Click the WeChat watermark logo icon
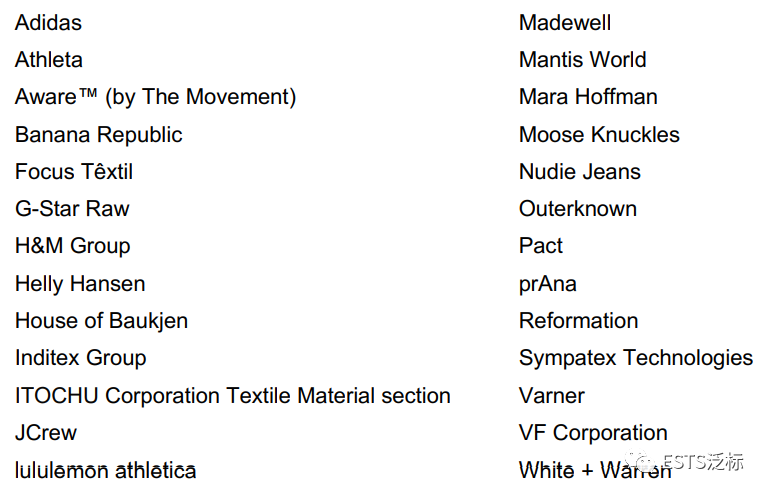768x495 pixels. point(641,463)
